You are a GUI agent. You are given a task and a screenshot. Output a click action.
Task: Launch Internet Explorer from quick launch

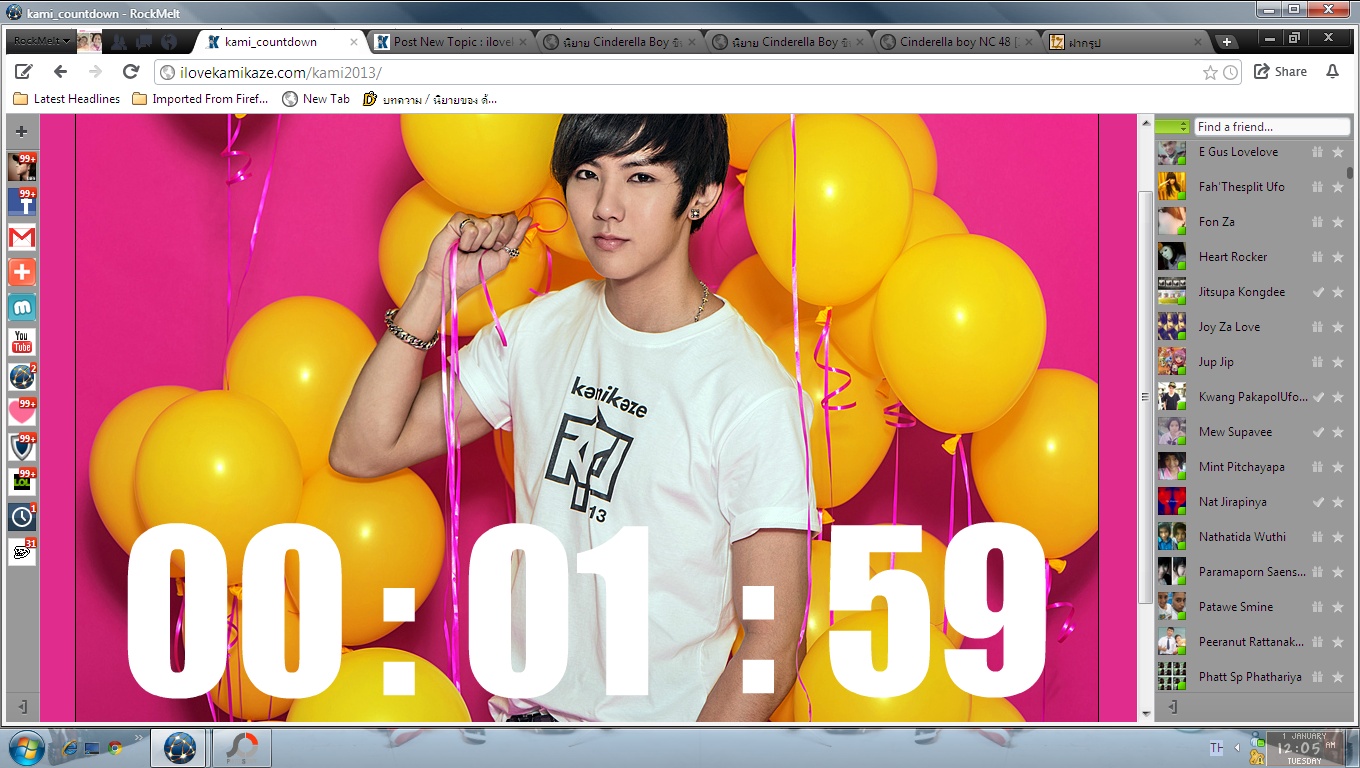[x=70, y=747]
